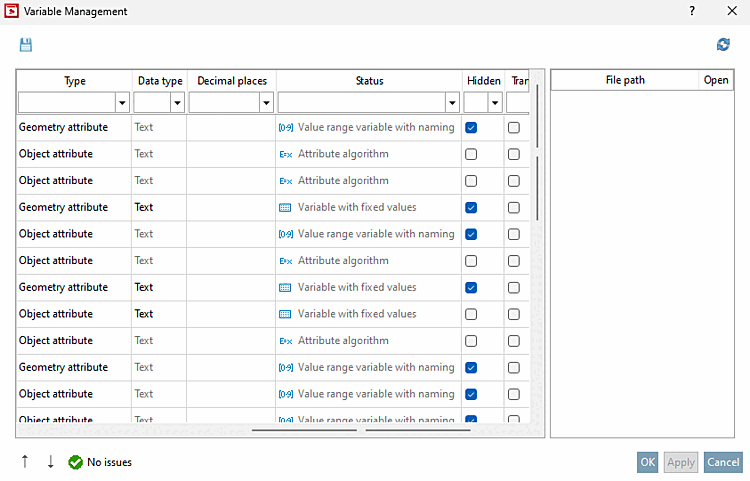Click the File path column header
Image resolution: width=750 pixels, height=481 pixels.
625,81
